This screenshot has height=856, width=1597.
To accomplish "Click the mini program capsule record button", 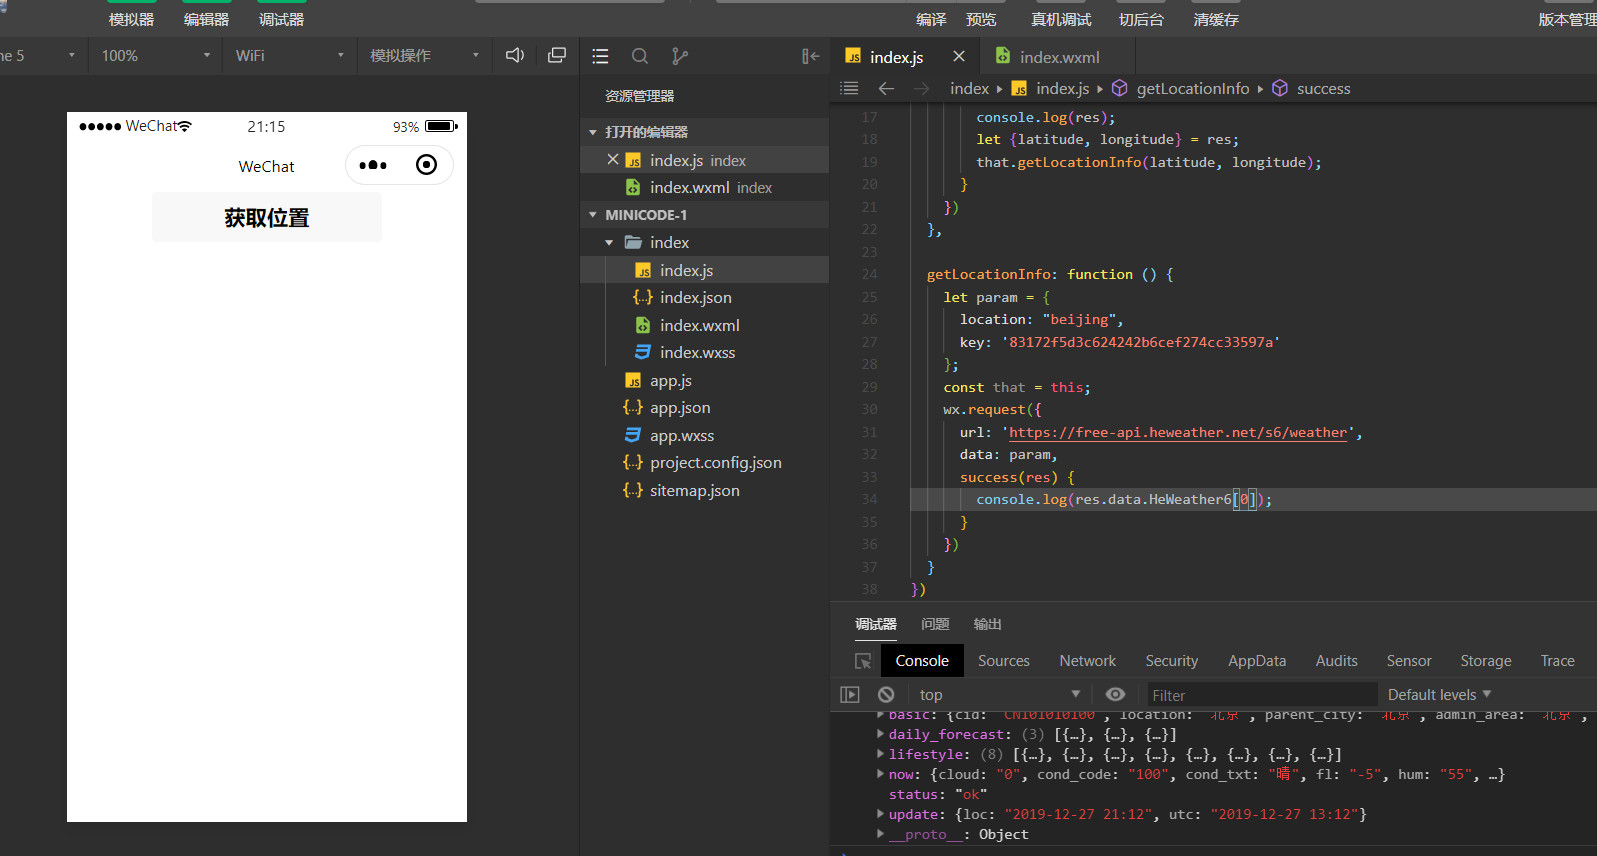I will pos(427,165).
